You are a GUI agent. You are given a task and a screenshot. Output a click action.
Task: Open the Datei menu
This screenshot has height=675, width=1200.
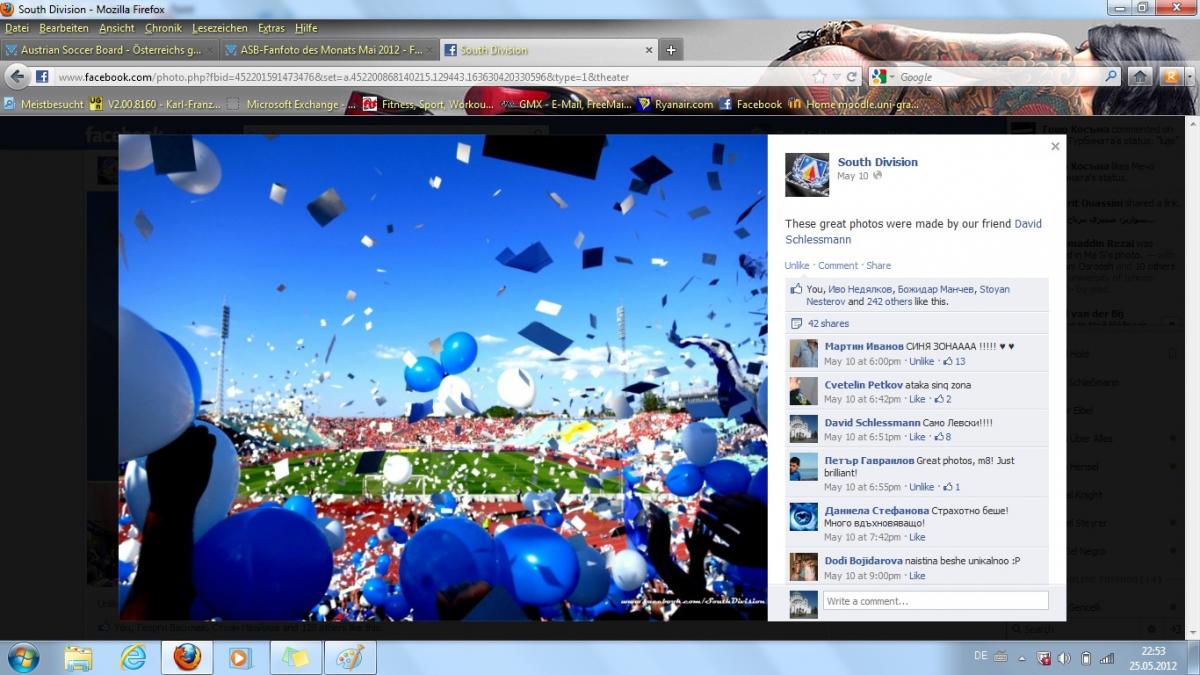pyautogui.click(x=17, y=28)
